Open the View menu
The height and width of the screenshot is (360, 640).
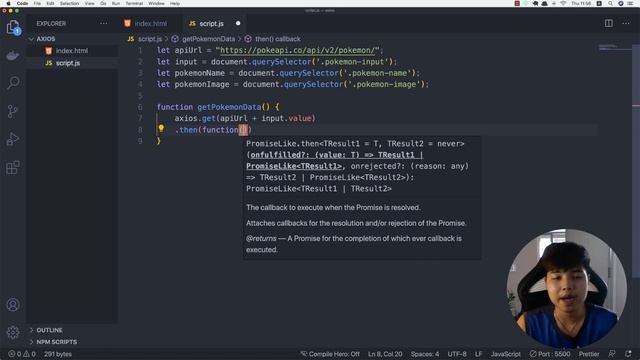(x=89, y=3)
